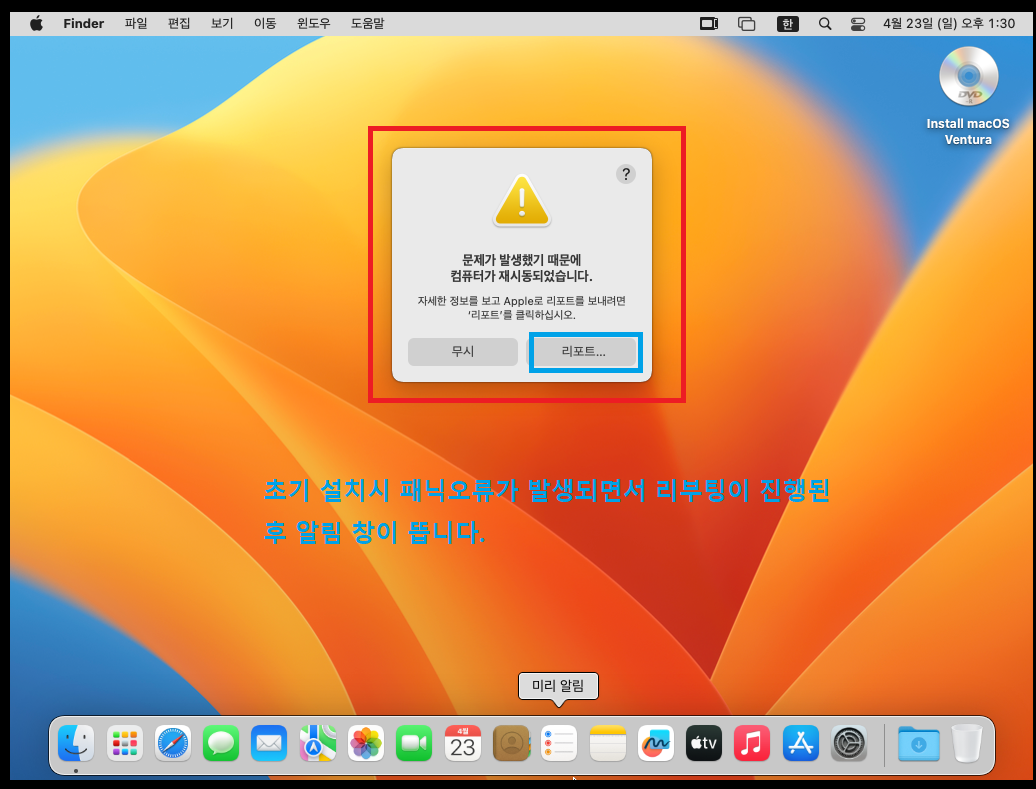1036x789 pixels.
Task: Launch the Music app in Dock
Action: click(x=752, y=743)
